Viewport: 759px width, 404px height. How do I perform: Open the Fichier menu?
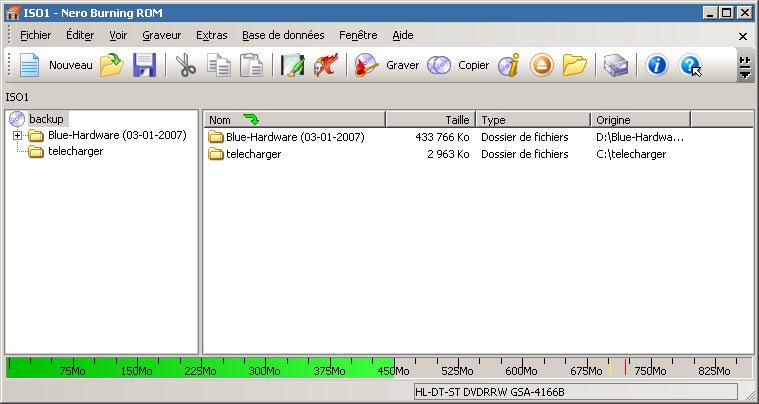(x=35, y=35)
